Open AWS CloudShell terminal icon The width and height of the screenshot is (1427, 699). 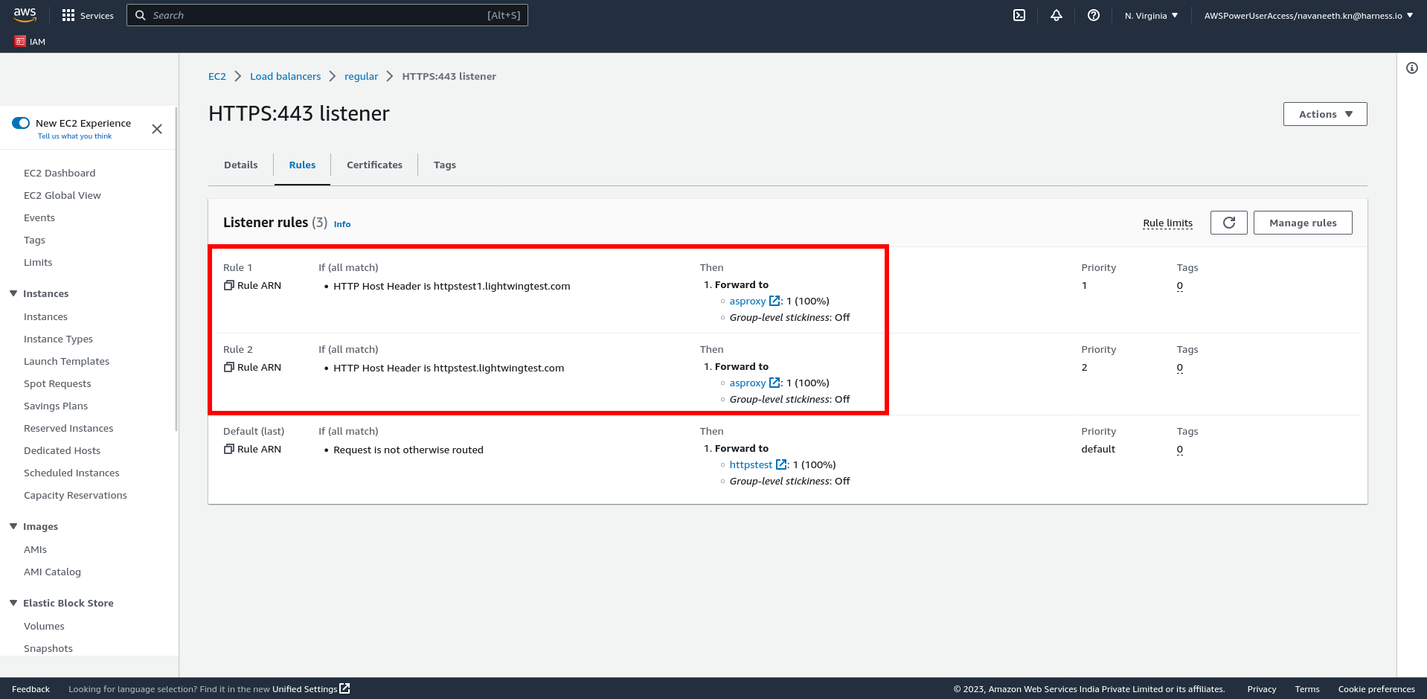coord(1019,15)
